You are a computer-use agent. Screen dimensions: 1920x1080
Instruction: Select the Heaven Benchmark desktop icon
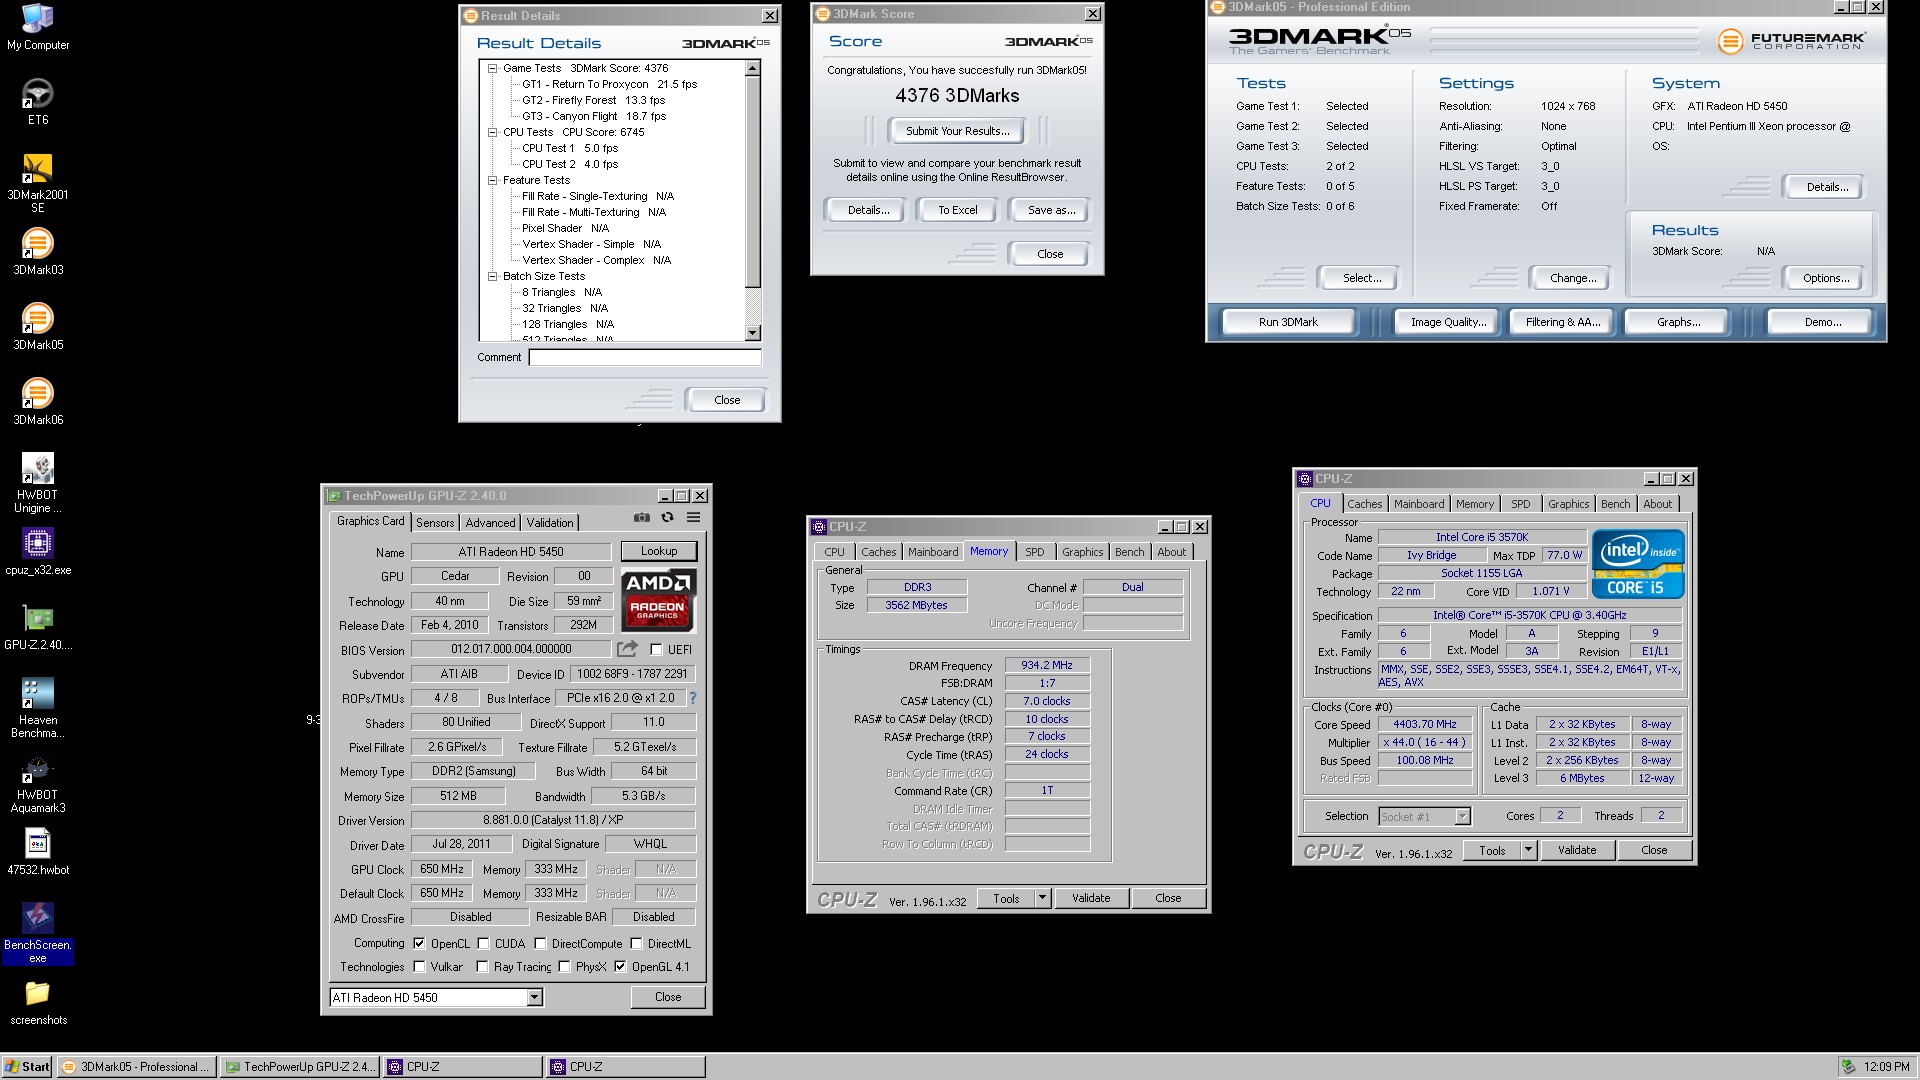pyautogui.click(x=38, y=708)
